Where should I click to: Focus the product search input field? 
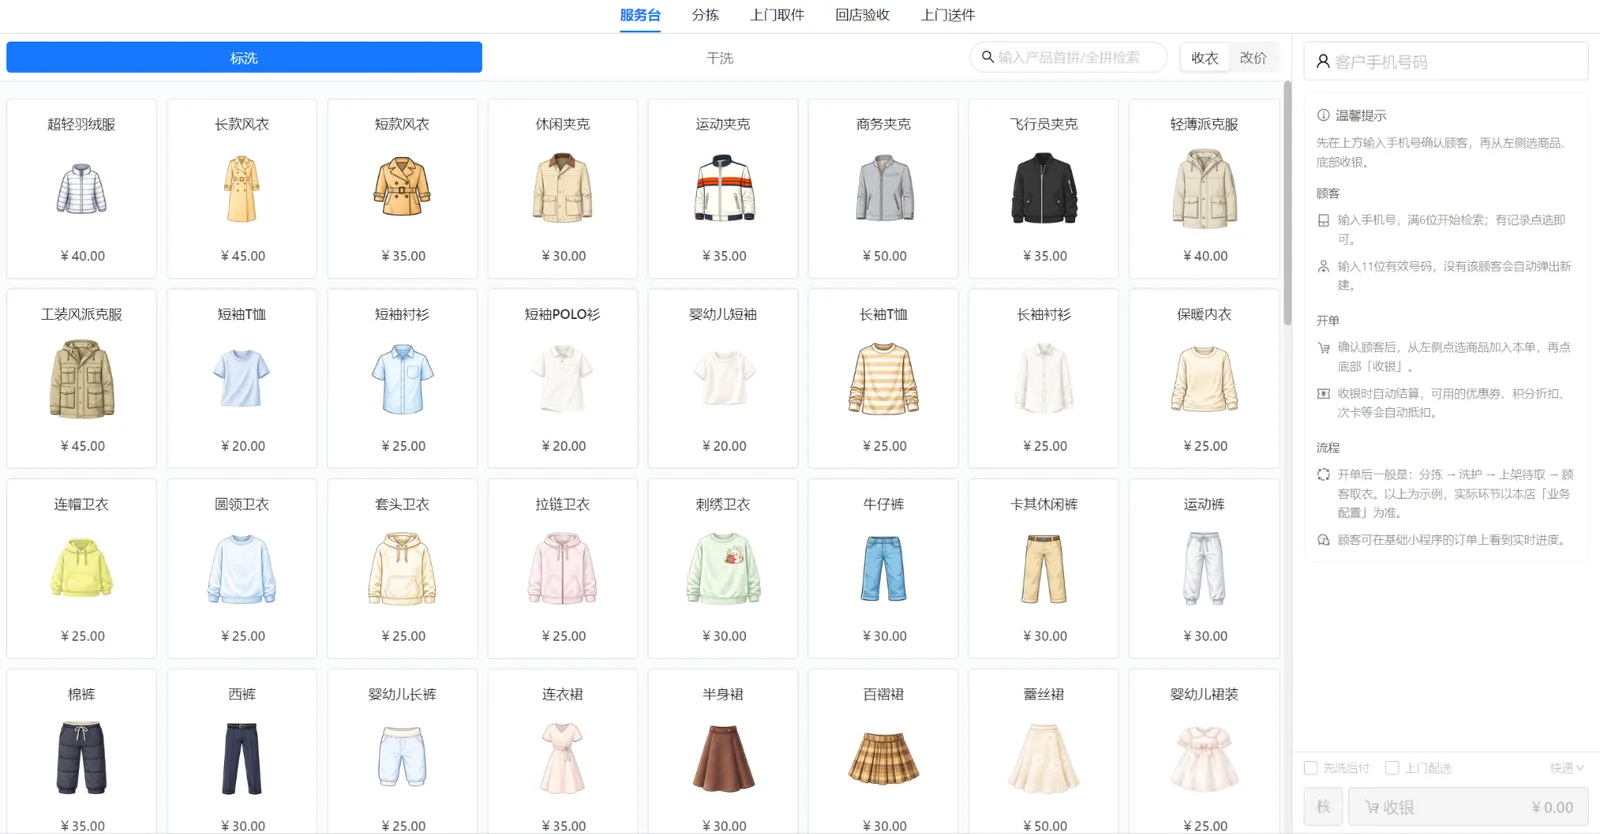[x=1068, y=57]
